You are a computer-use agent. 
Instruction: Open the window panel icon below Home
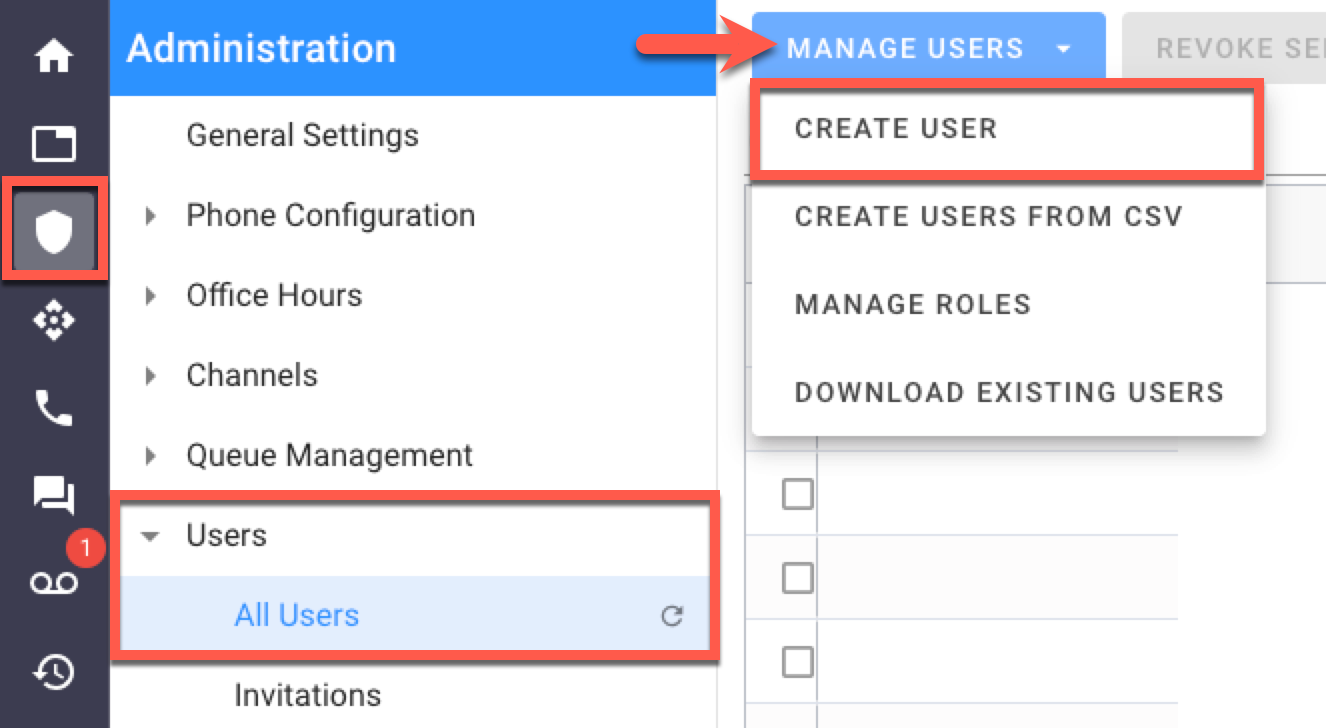click(x=54, y=144)
